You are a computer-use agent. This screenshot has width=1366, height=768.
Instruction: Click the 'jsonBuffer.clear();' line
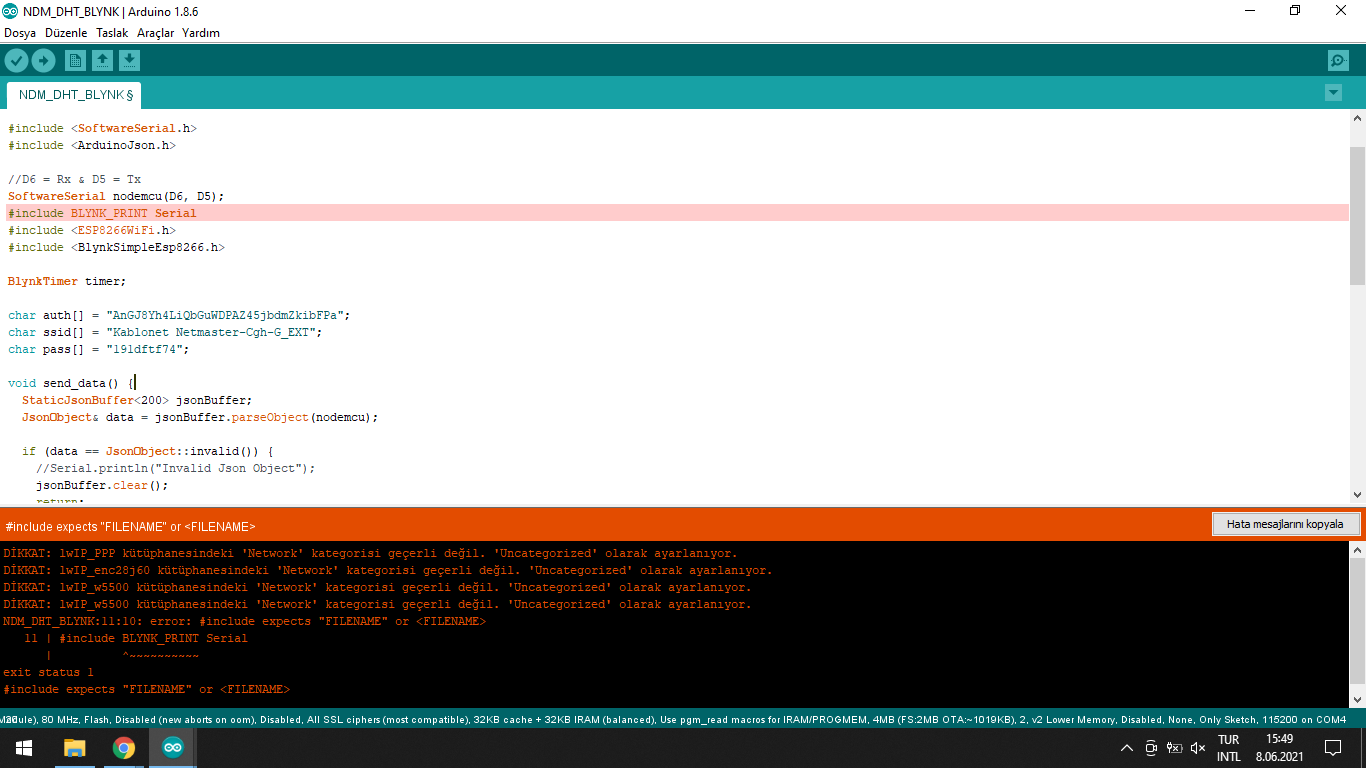[x=102, y=485]
